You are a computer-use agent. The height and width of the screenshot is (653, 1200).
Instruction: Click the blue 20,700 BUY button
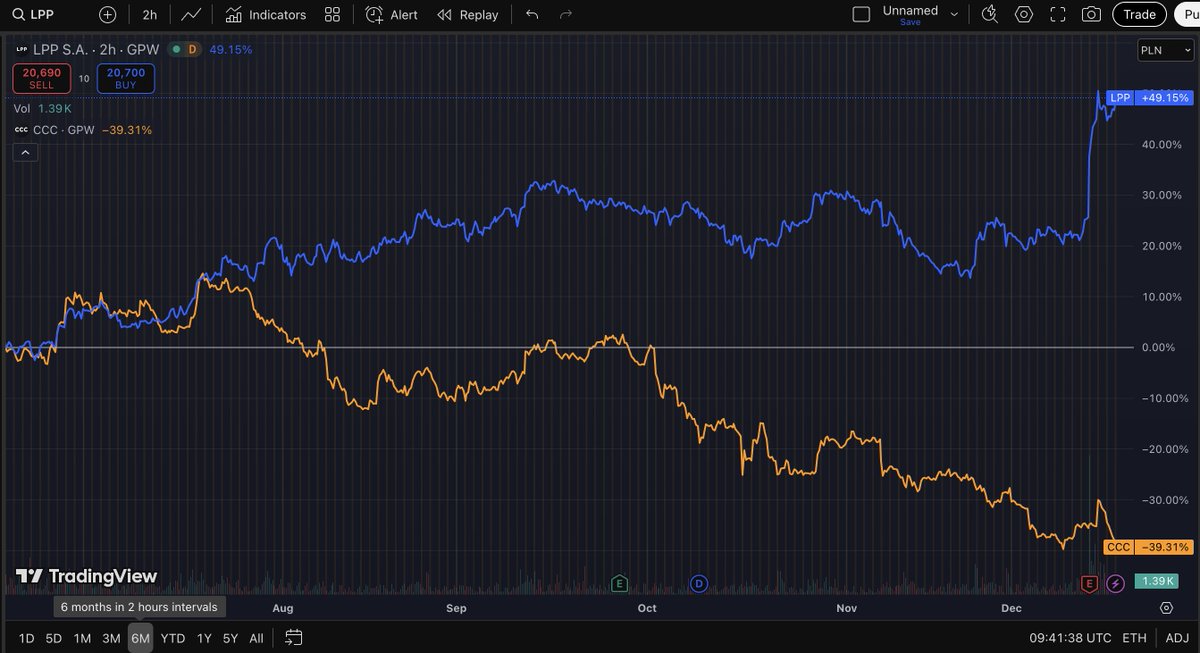[126, 78]
